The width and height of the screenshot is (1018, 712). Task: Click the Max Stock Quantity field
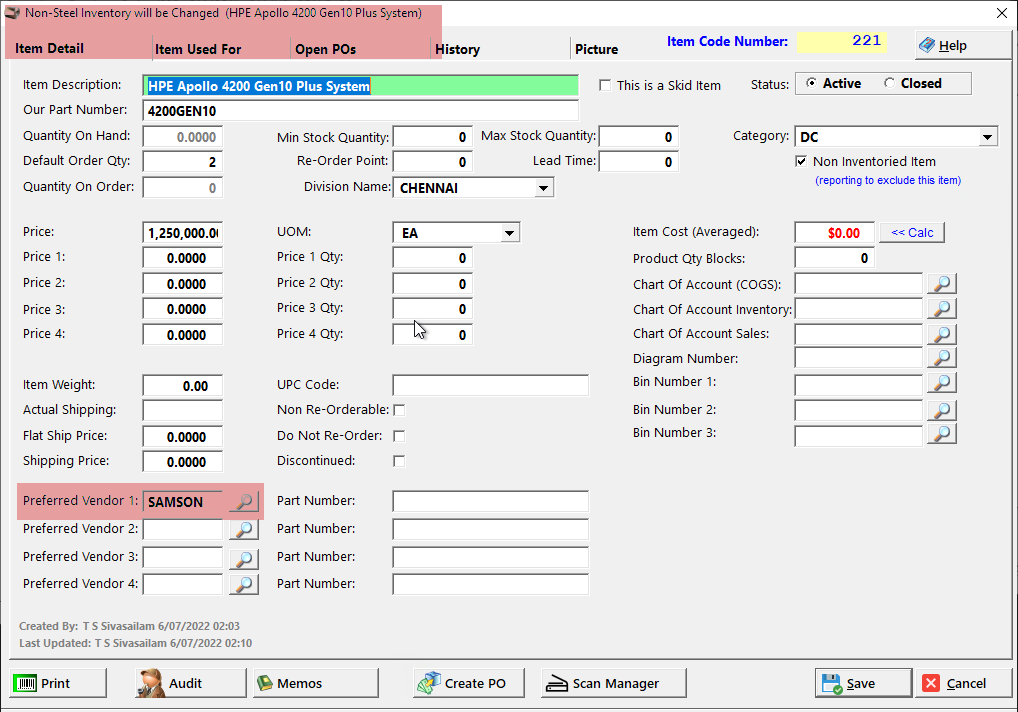tap(639, 137)
